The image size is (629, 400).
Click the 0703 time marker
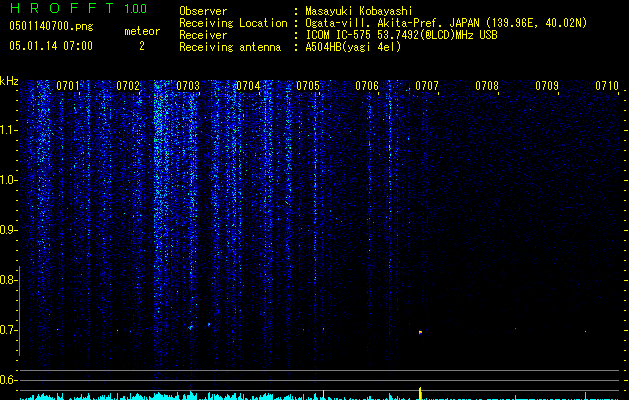coord(188,86)
